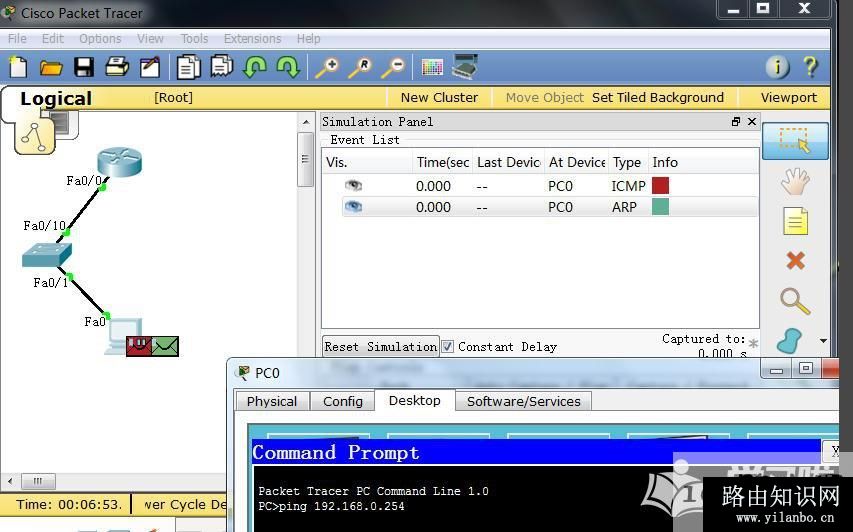Save the network with the floppy disk icon
The width and height of the screenshot is (853, 532).
84,67
